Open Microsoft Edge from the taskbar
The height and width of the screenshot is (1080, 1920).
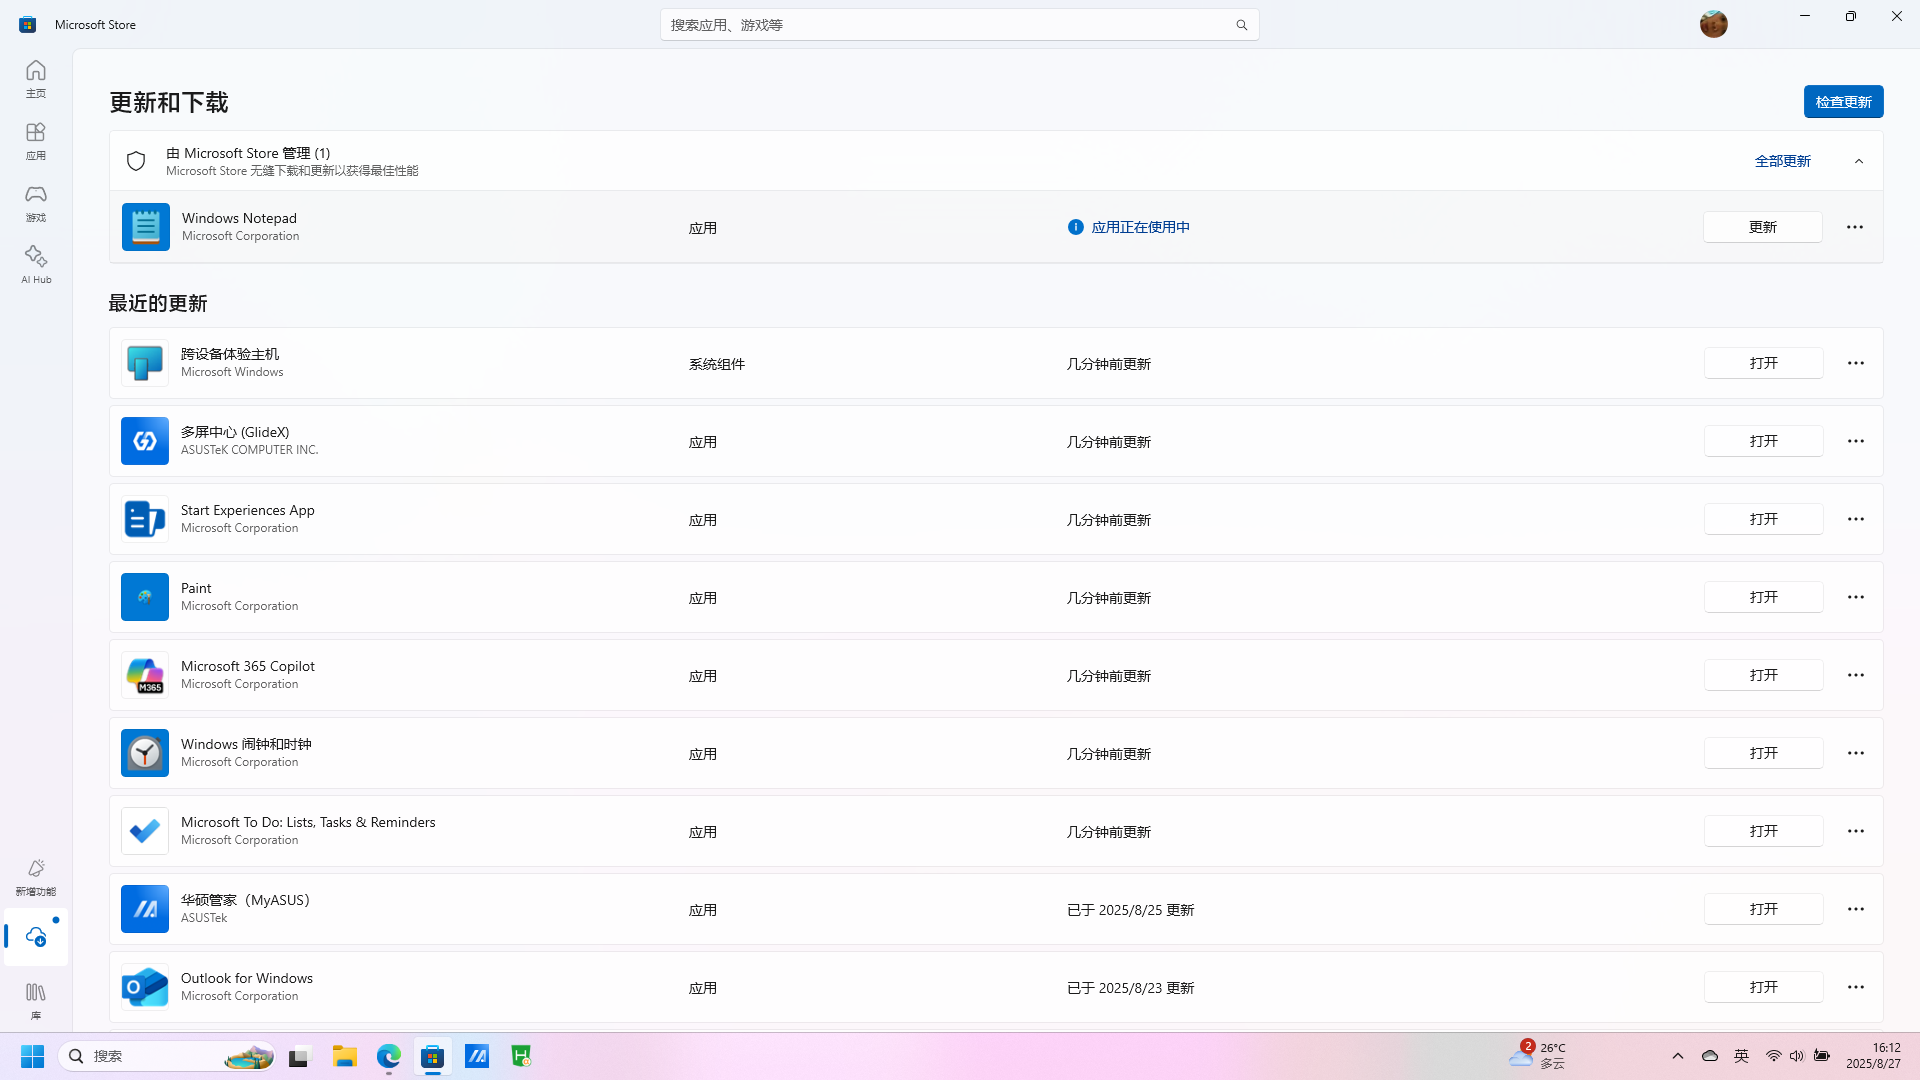click(389, 1056)
